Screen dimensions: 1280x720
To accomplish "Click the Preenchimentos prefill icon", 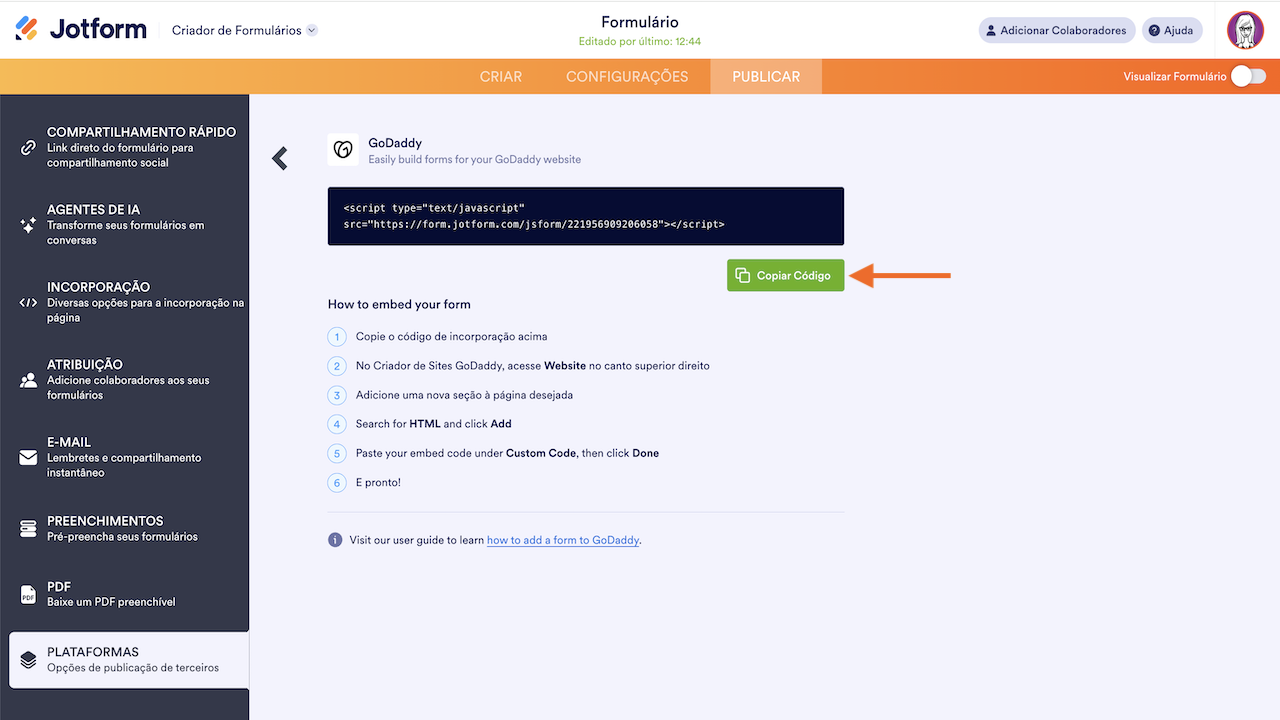I will click(x=28, y=528).
